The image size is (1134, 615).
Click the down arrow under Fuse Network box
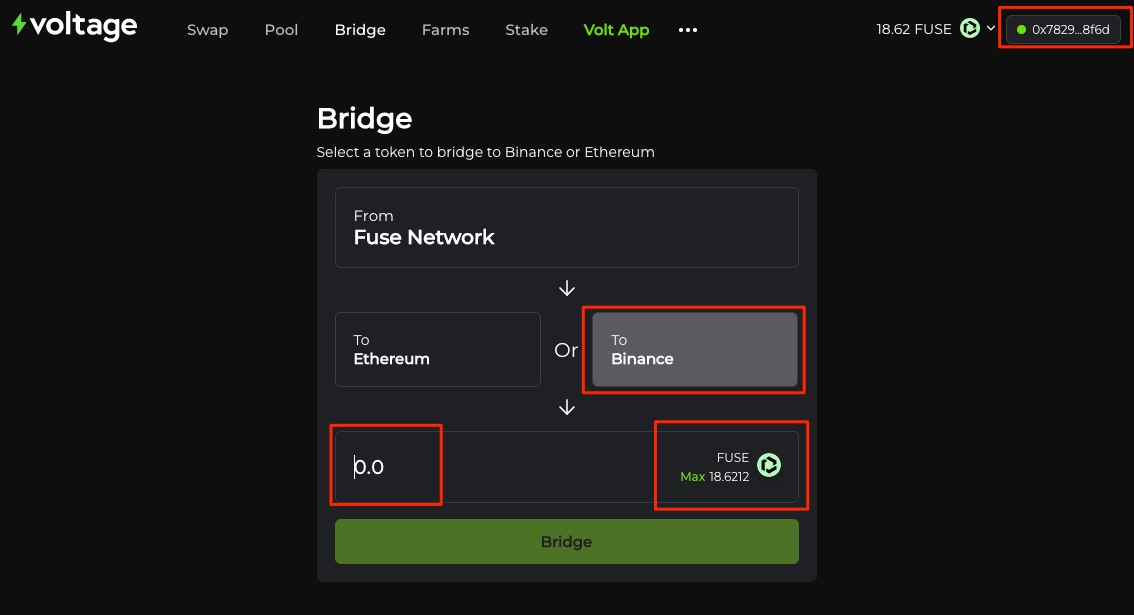[567, 288]
